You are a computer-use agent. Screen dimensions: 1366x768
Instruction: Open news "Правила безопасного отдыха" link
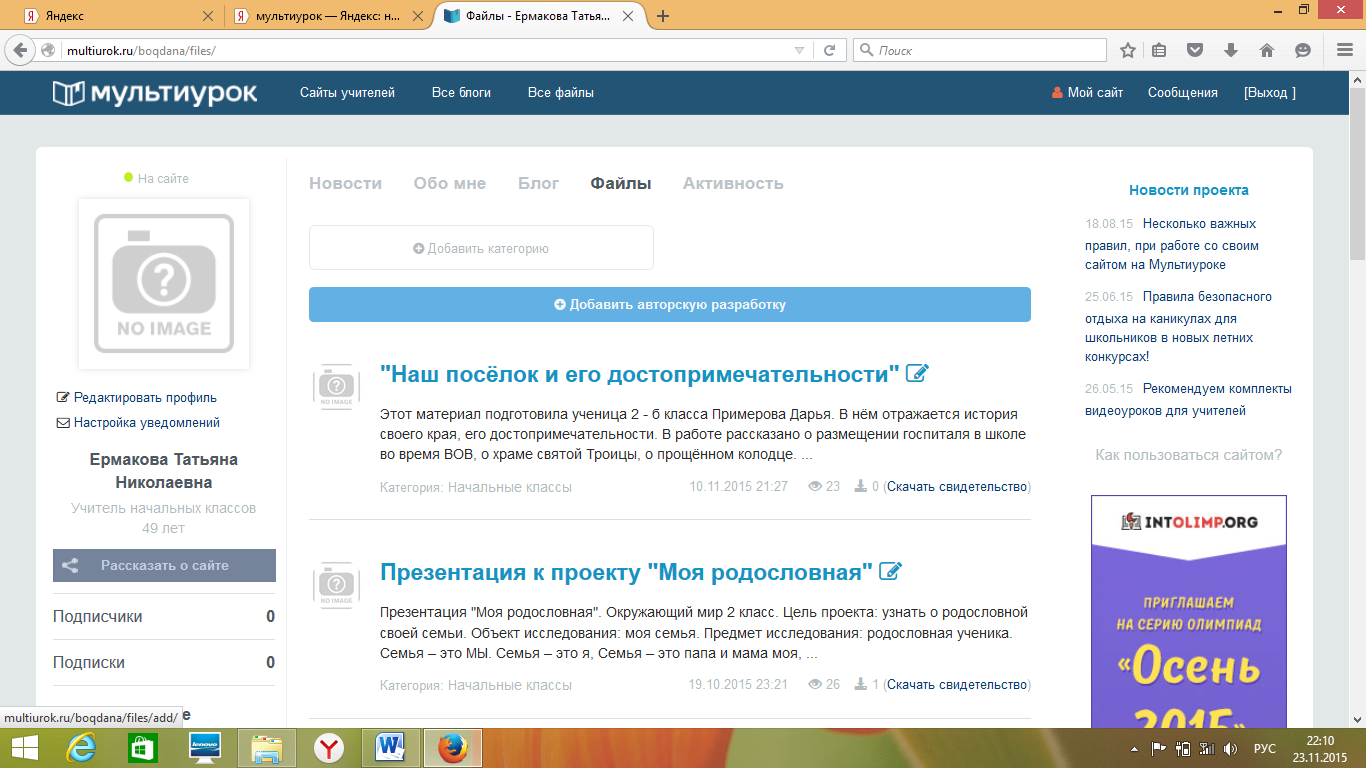pos(1178,327)
